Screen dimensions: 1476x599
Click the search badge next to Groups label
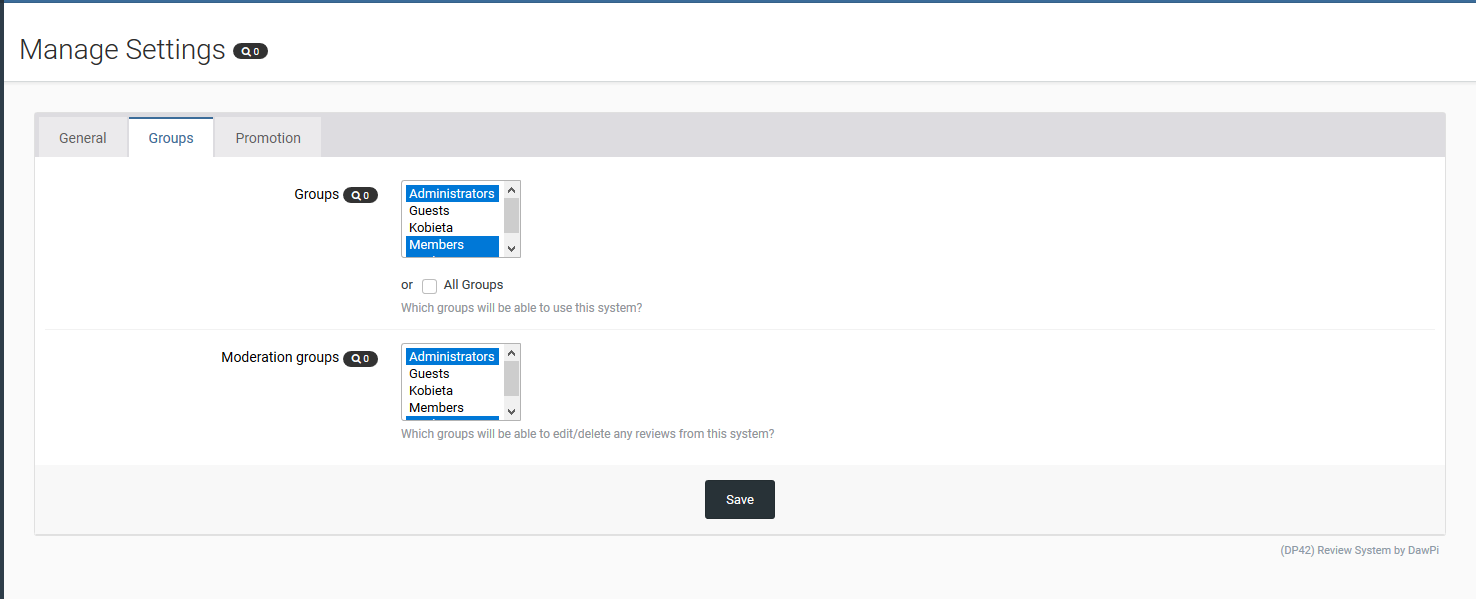pyautogui.click(x=360, y=195)
